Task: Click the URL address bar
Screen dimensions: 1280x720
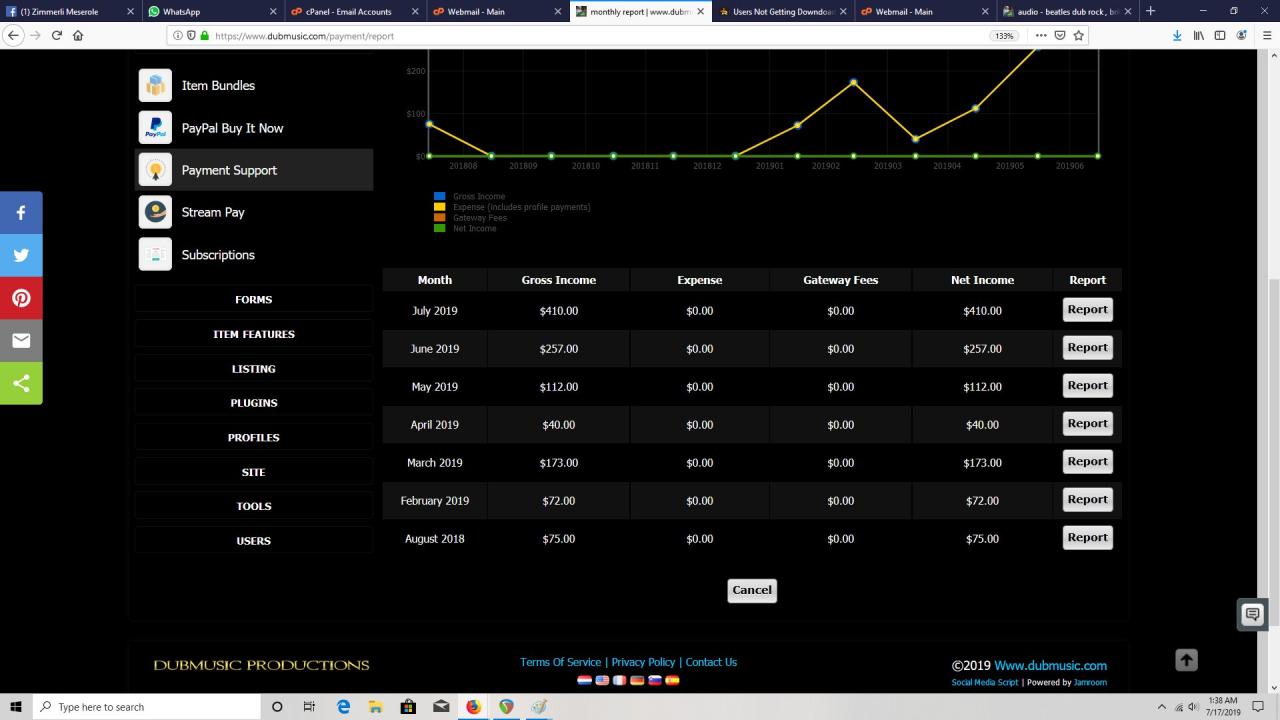Action: 600,35
